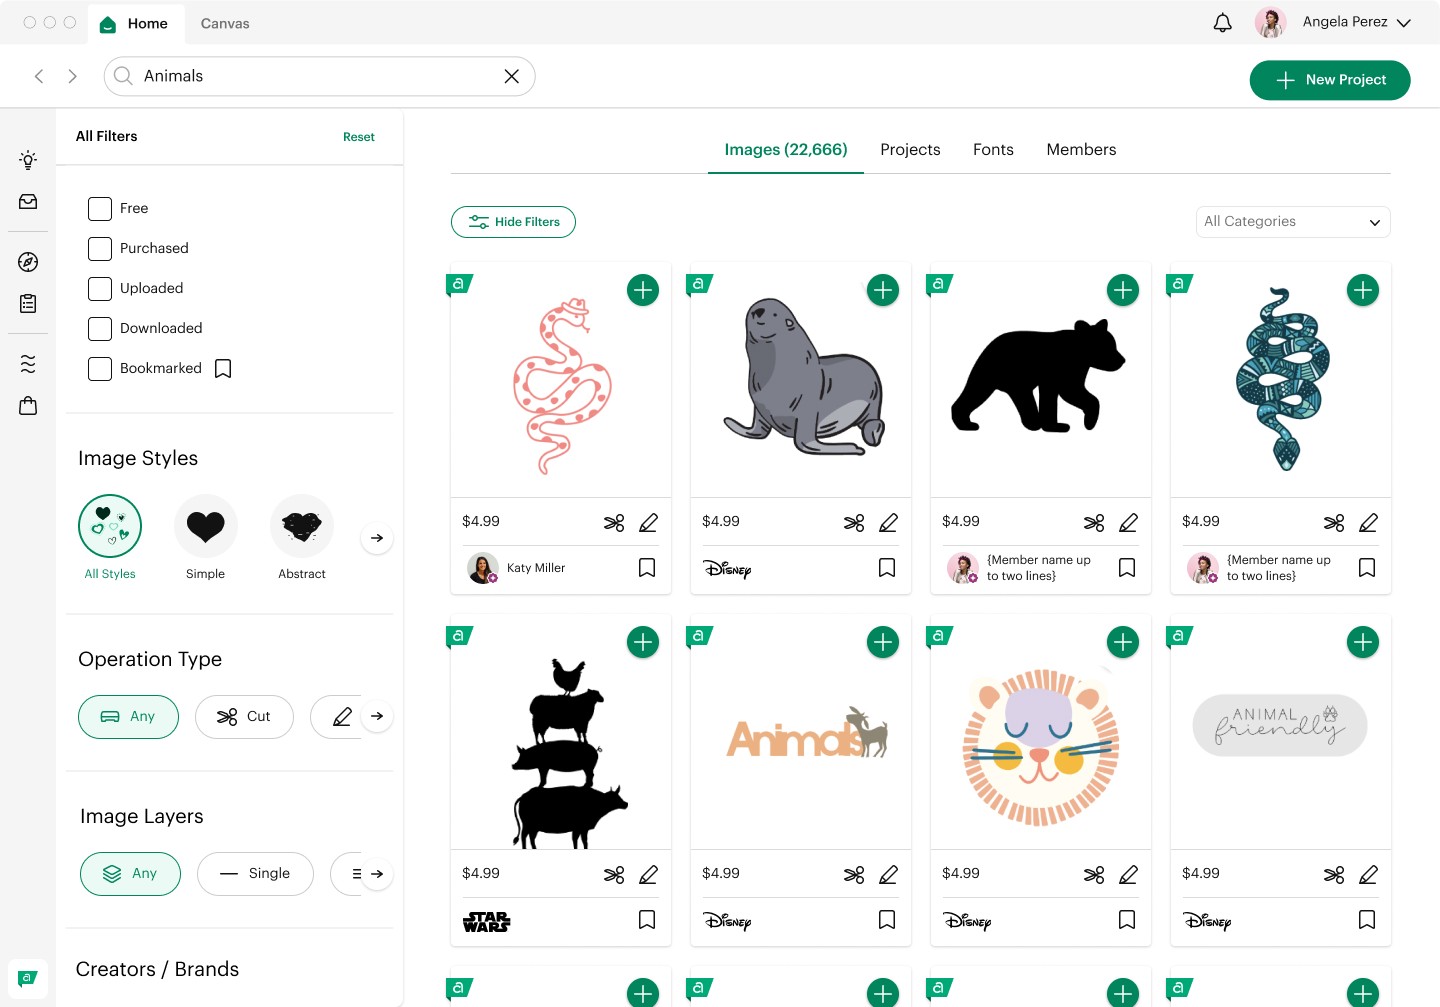
Task: Bookmark the Star Wars stacked animals image
Action: [x=647, y=920]
